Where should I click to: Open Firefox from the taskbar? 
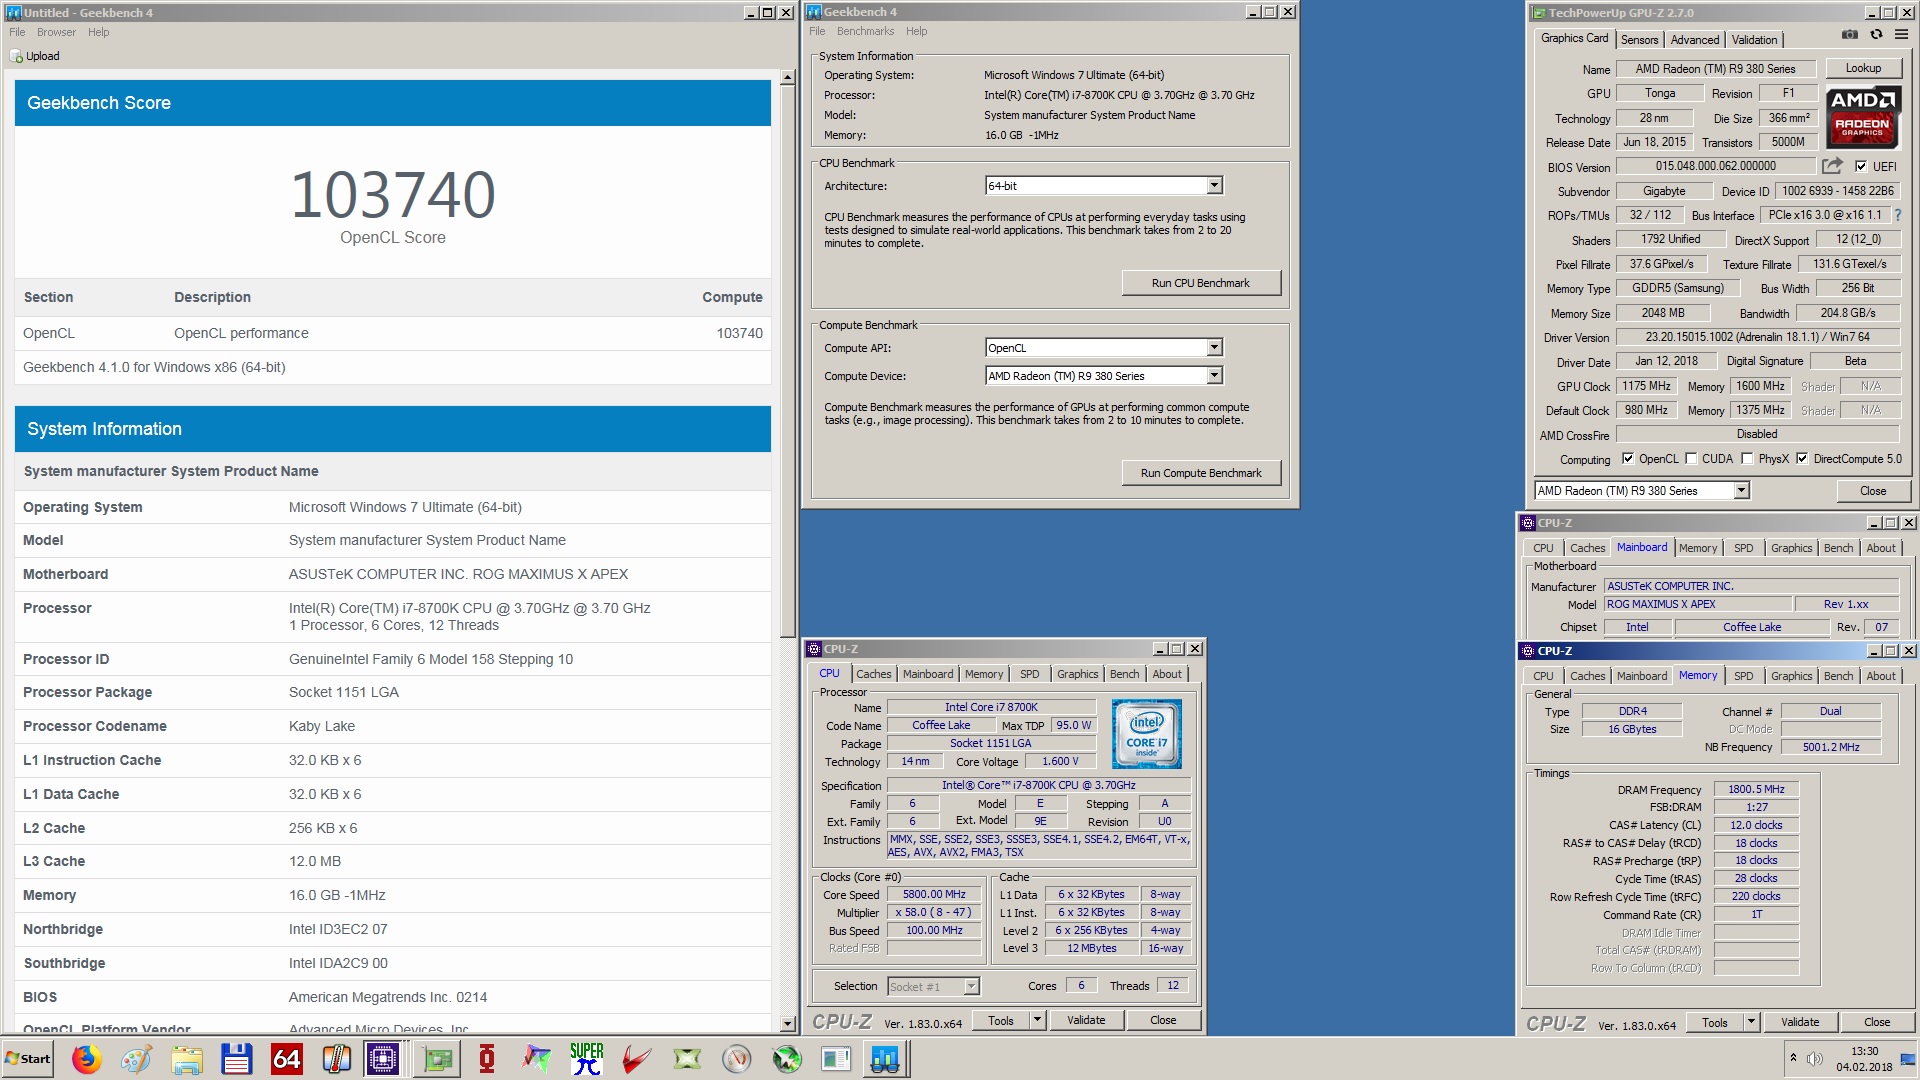pos(87,1058)
